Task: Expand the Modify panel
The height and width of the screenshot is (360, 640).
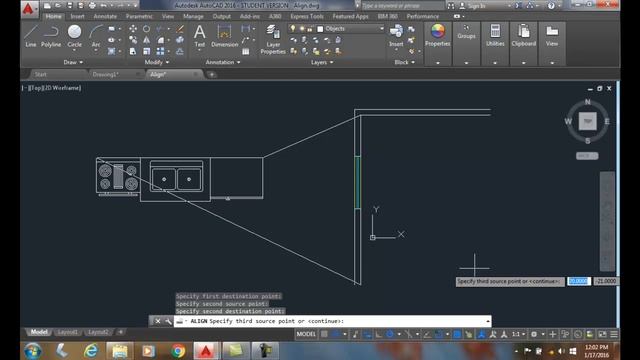Action: pos(157,62)
